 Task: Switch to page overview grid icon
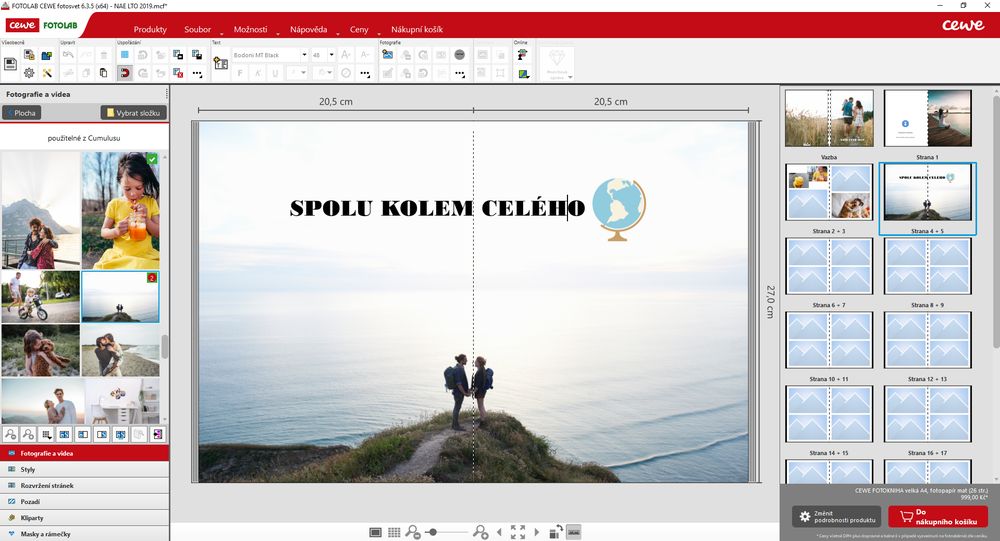pos(394,532)
